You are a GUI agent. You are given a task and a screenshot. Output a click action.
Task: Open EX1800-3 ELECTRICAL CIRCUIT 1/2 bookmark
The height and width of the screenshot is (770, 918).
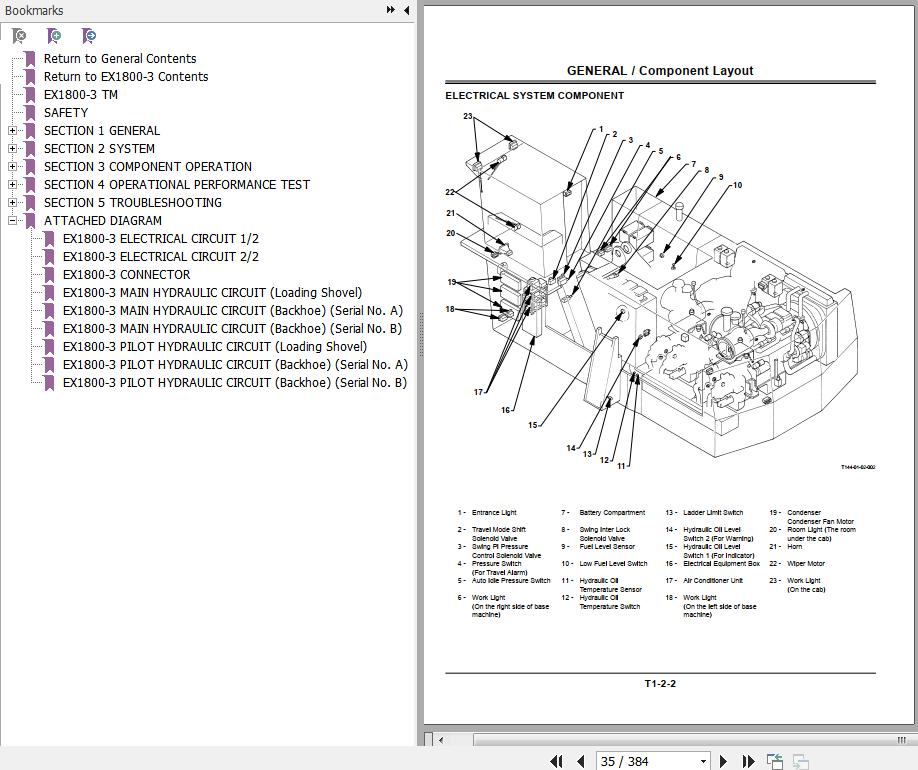click(160, 239)
